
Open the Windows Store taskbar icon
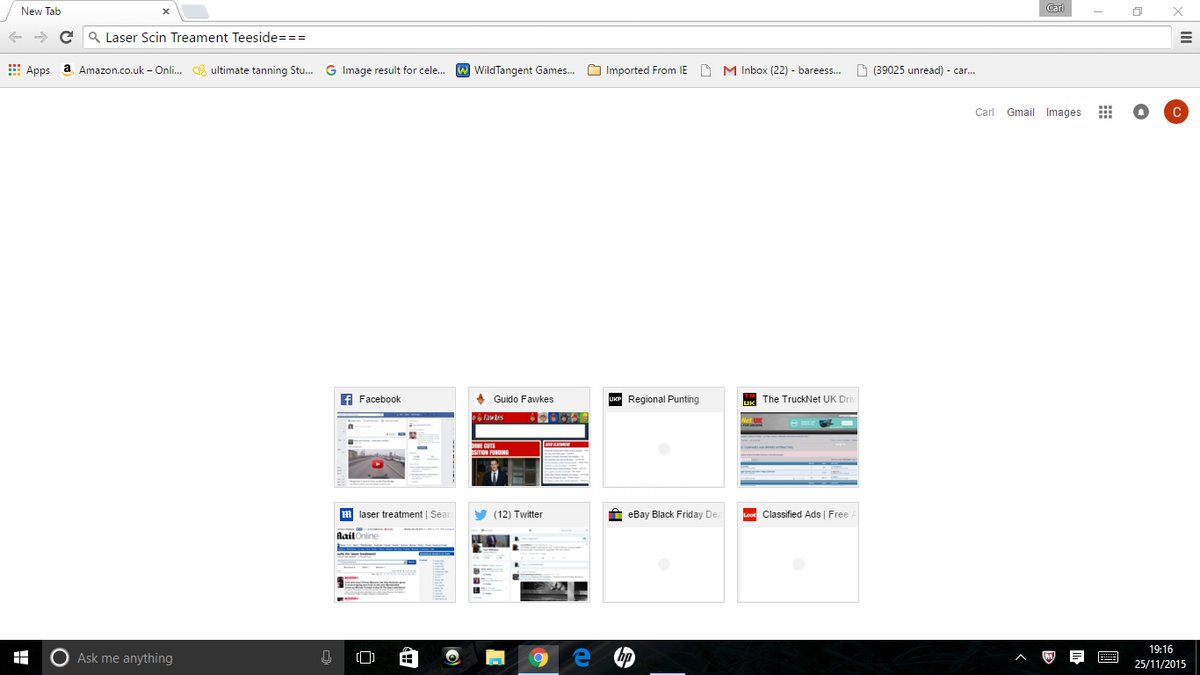tap(408, 657)
